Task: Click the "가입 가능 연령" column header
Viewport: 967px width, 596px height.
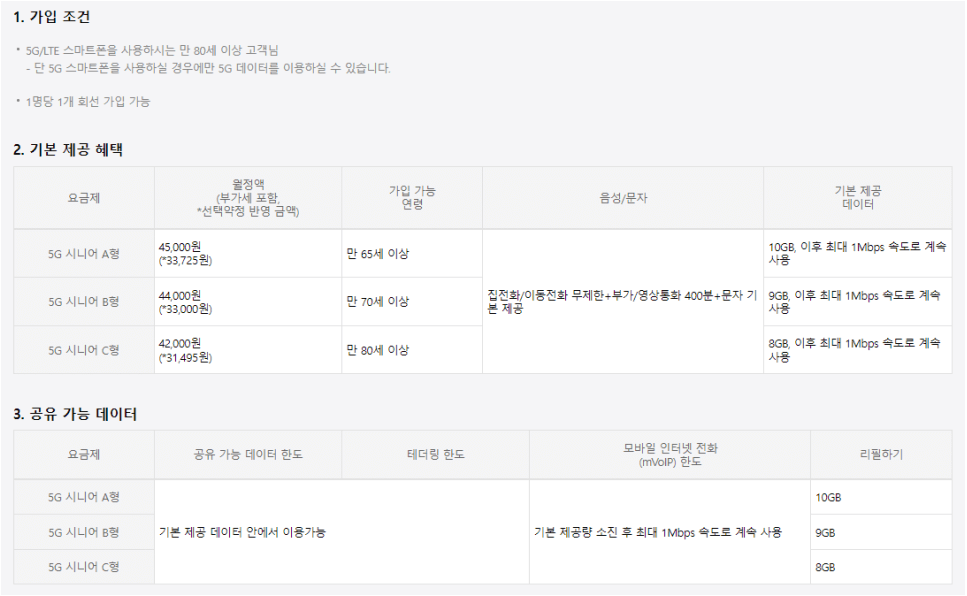Action: pos(412,197)
